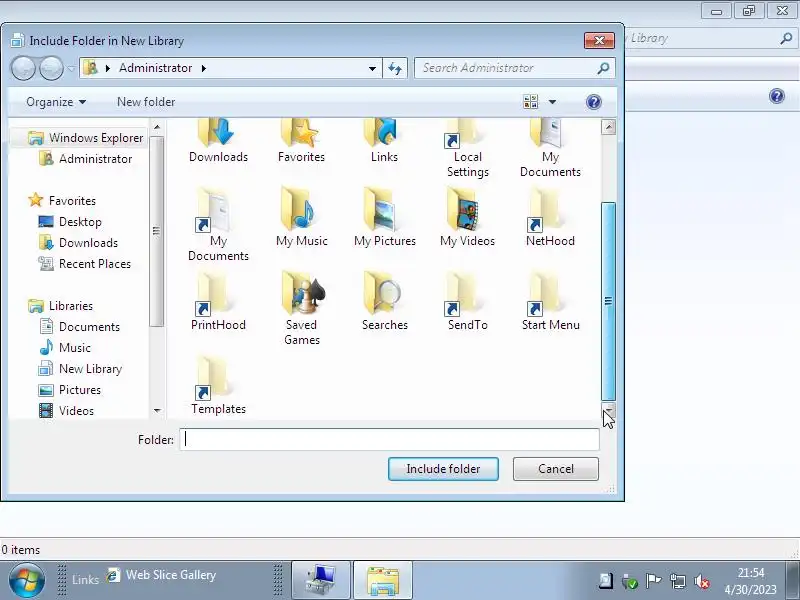
Task: Click the navigation pane scroll down arrow
Action: 157,411
